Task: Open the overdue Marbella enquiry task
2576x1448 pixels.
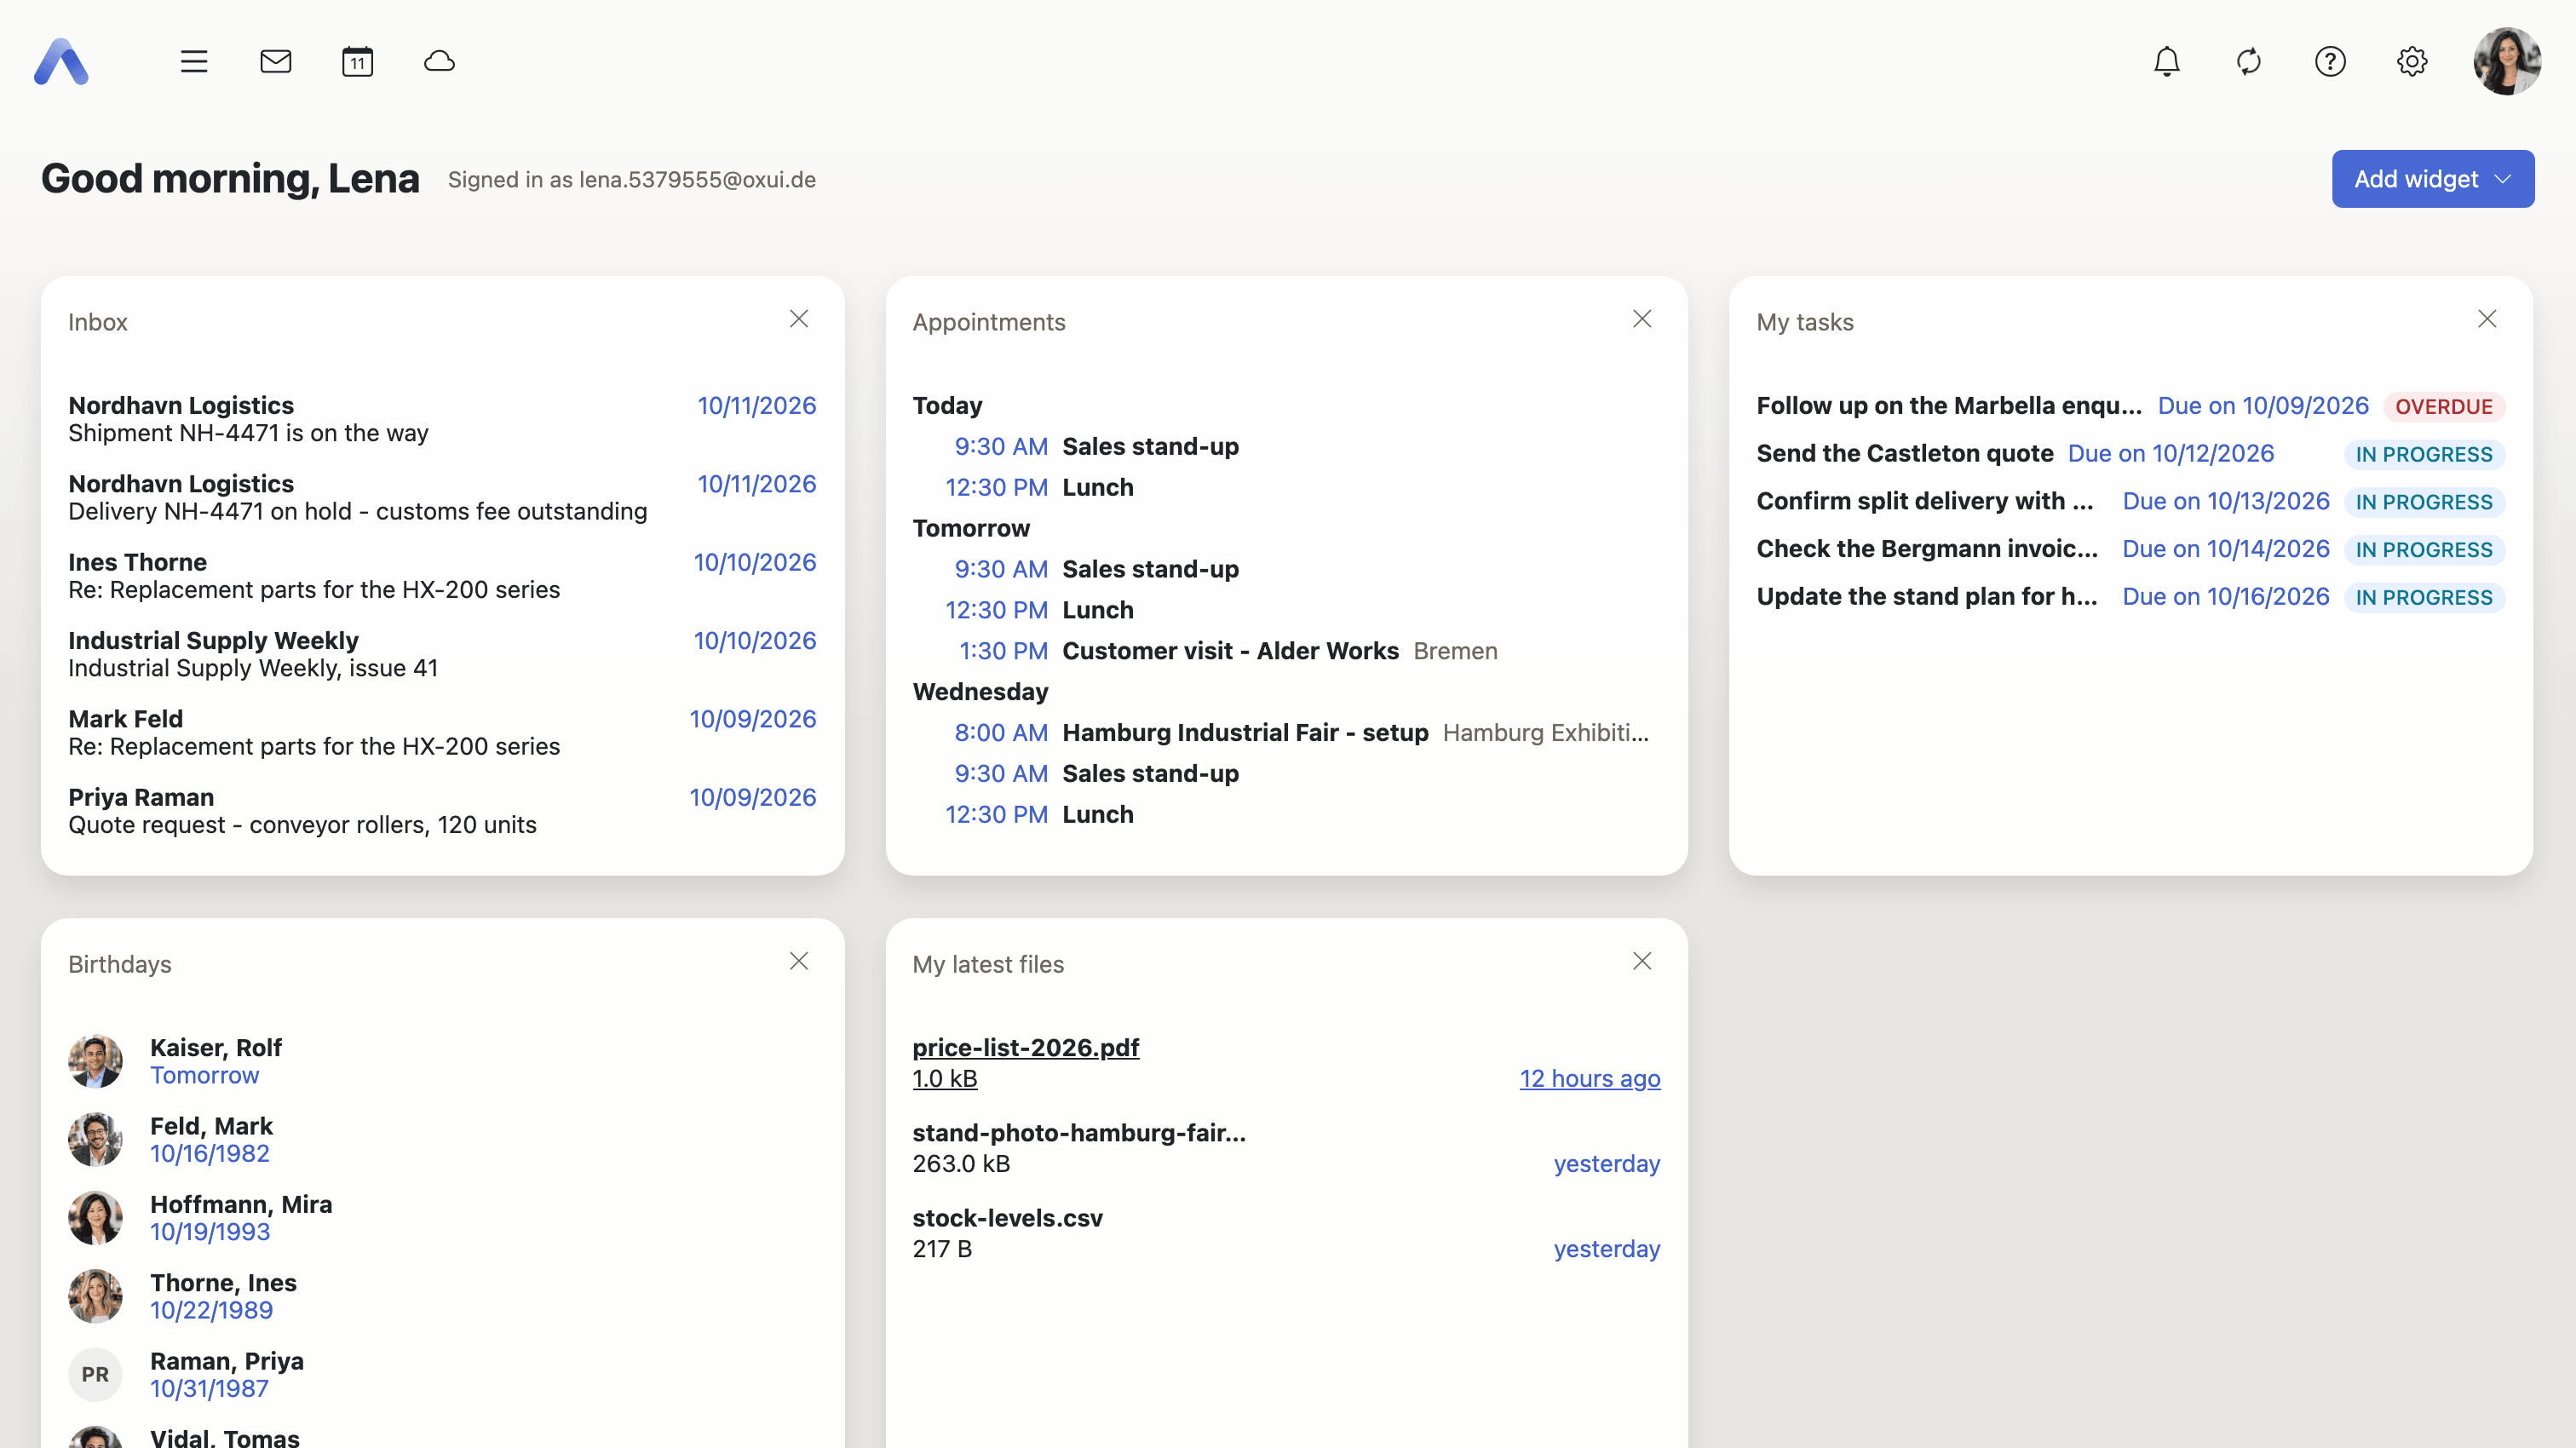Action: [x=2131, y=406]
